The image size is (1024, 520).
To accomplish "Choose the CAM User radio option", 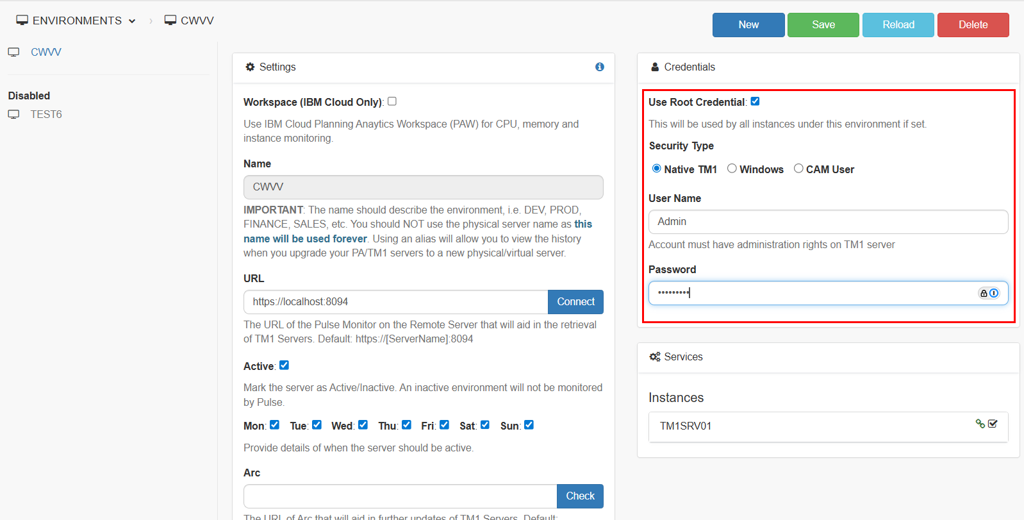I will pos(798,169).
